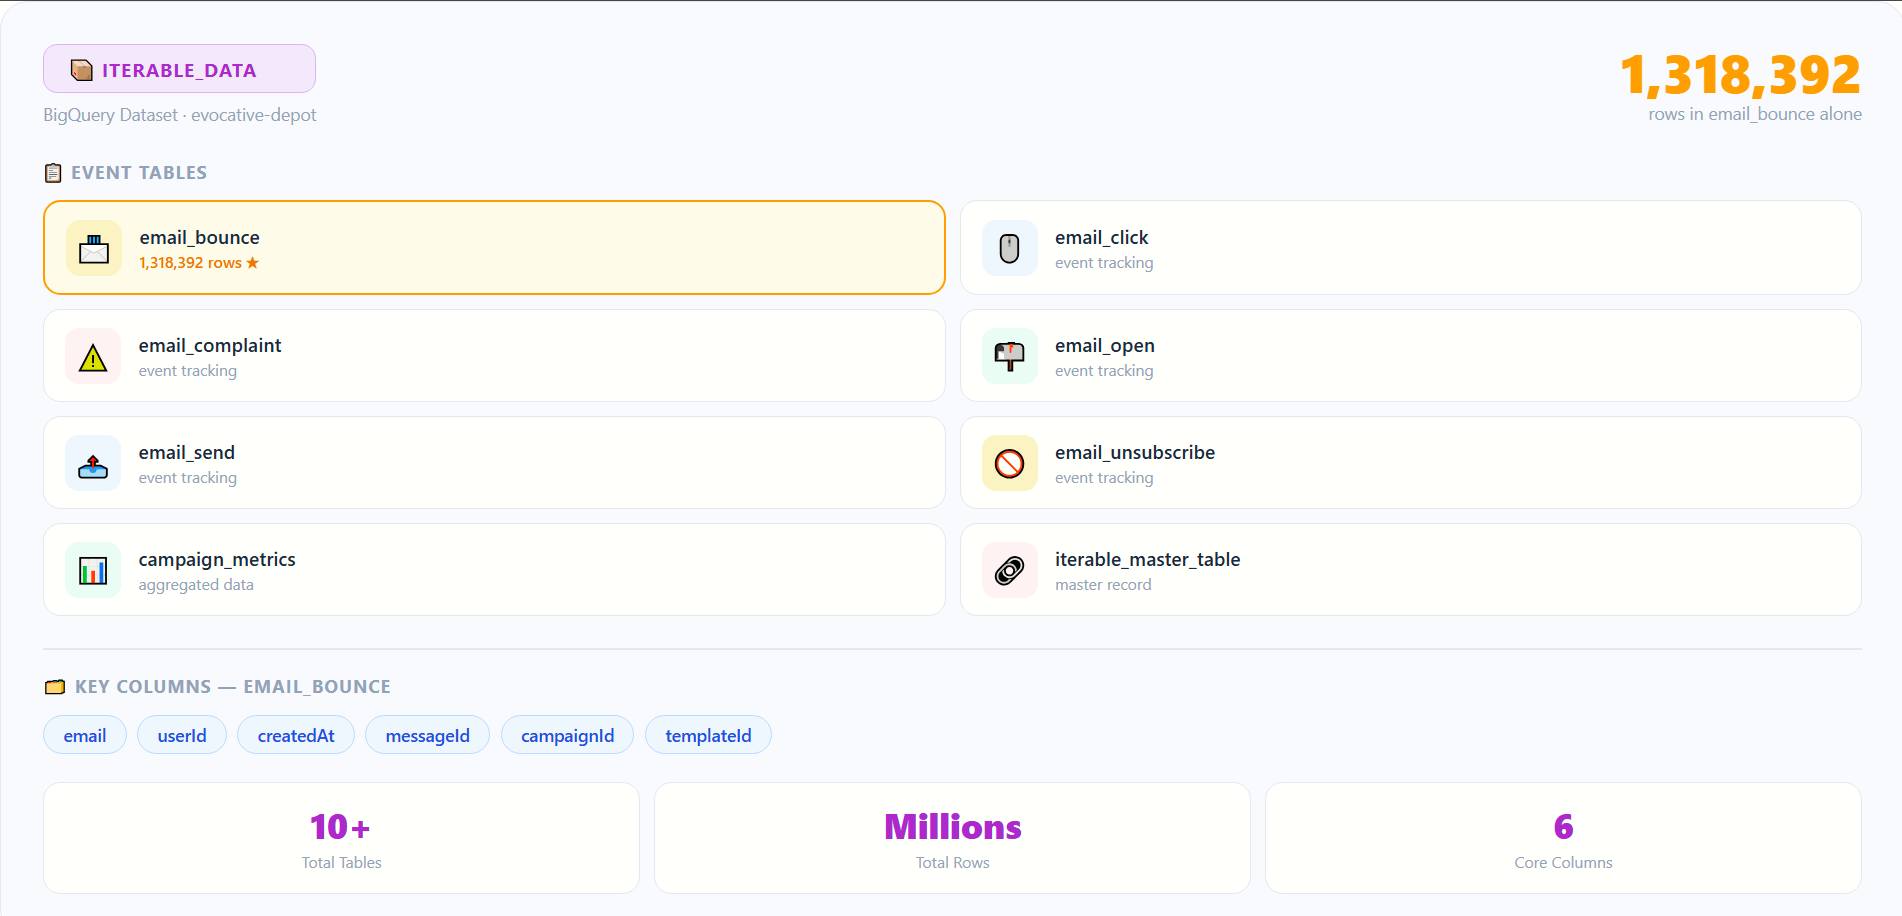
Task: Click the EVENT TABLES section heading
Action: point(139,173)
